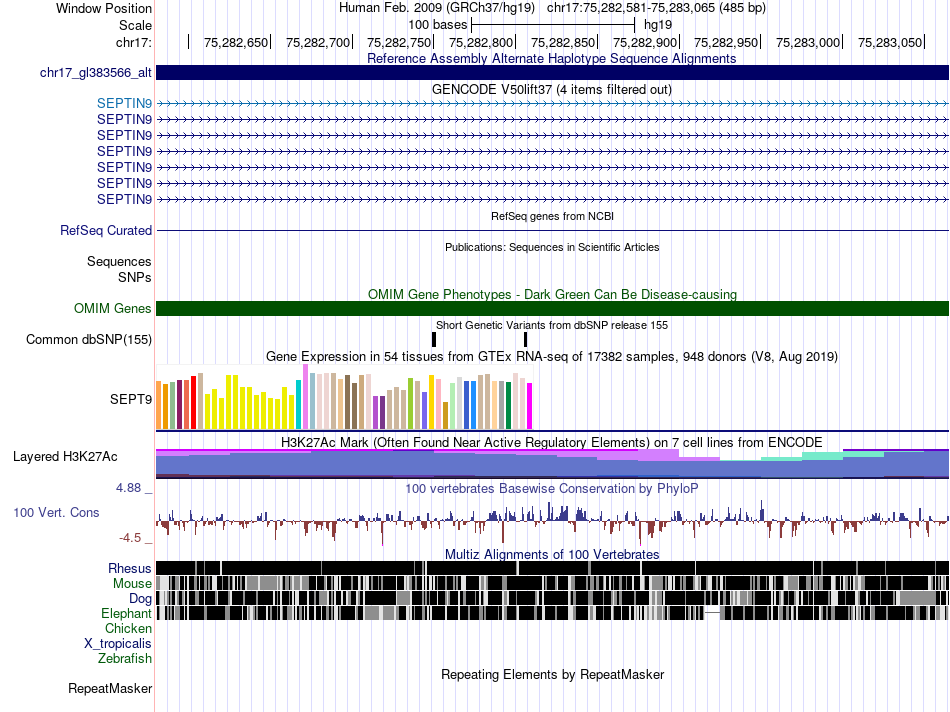This screenshot has height=712, width=950.
Task: Open 100 vertebrates Basewise Conservation by PhyloP title
Action: [x=551, y=488]
